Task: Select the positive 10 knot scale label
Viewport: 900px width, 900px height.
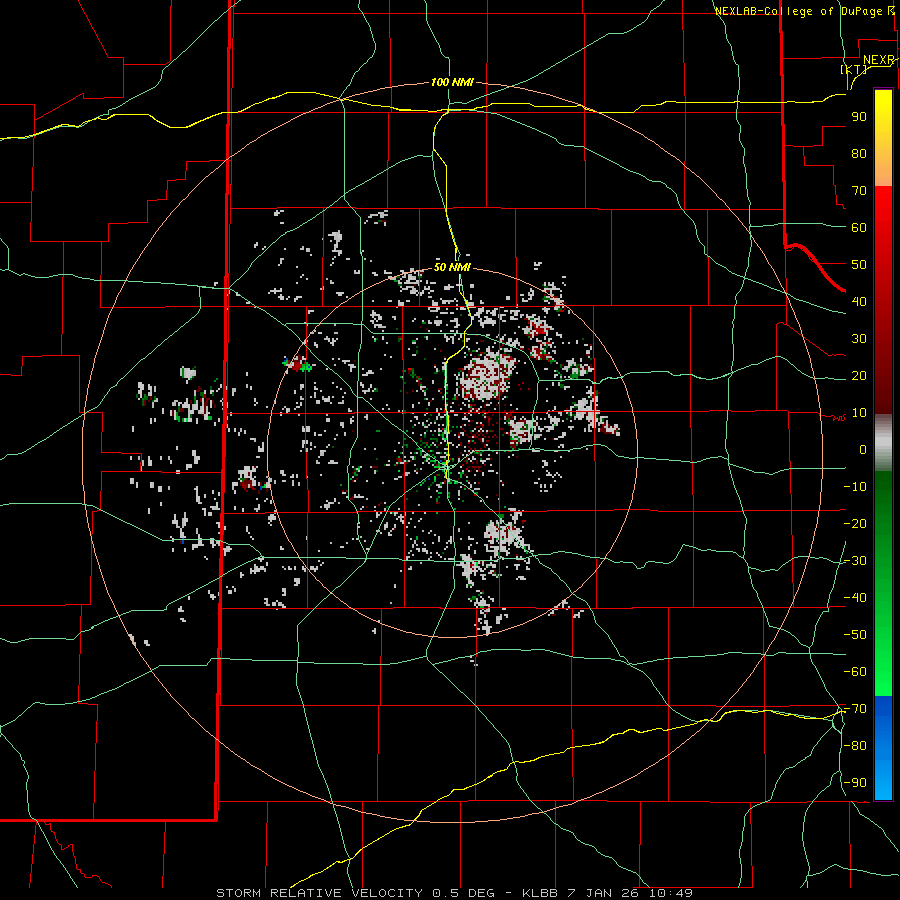Action: point(859,413)
